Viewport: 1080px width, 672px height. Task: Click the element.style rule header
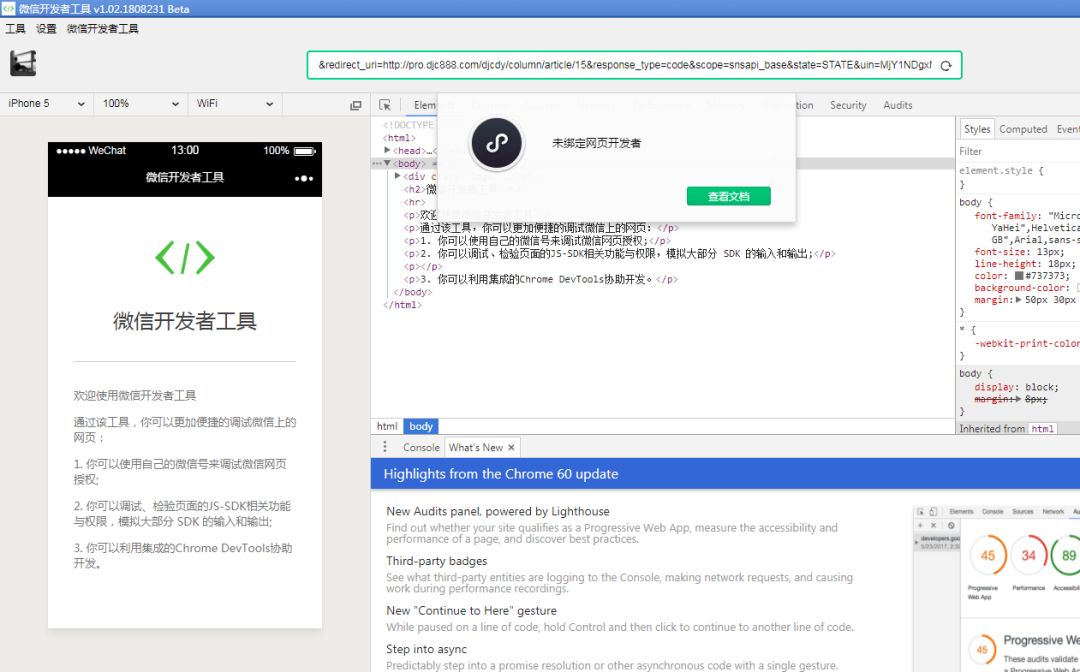(1001, 171)
